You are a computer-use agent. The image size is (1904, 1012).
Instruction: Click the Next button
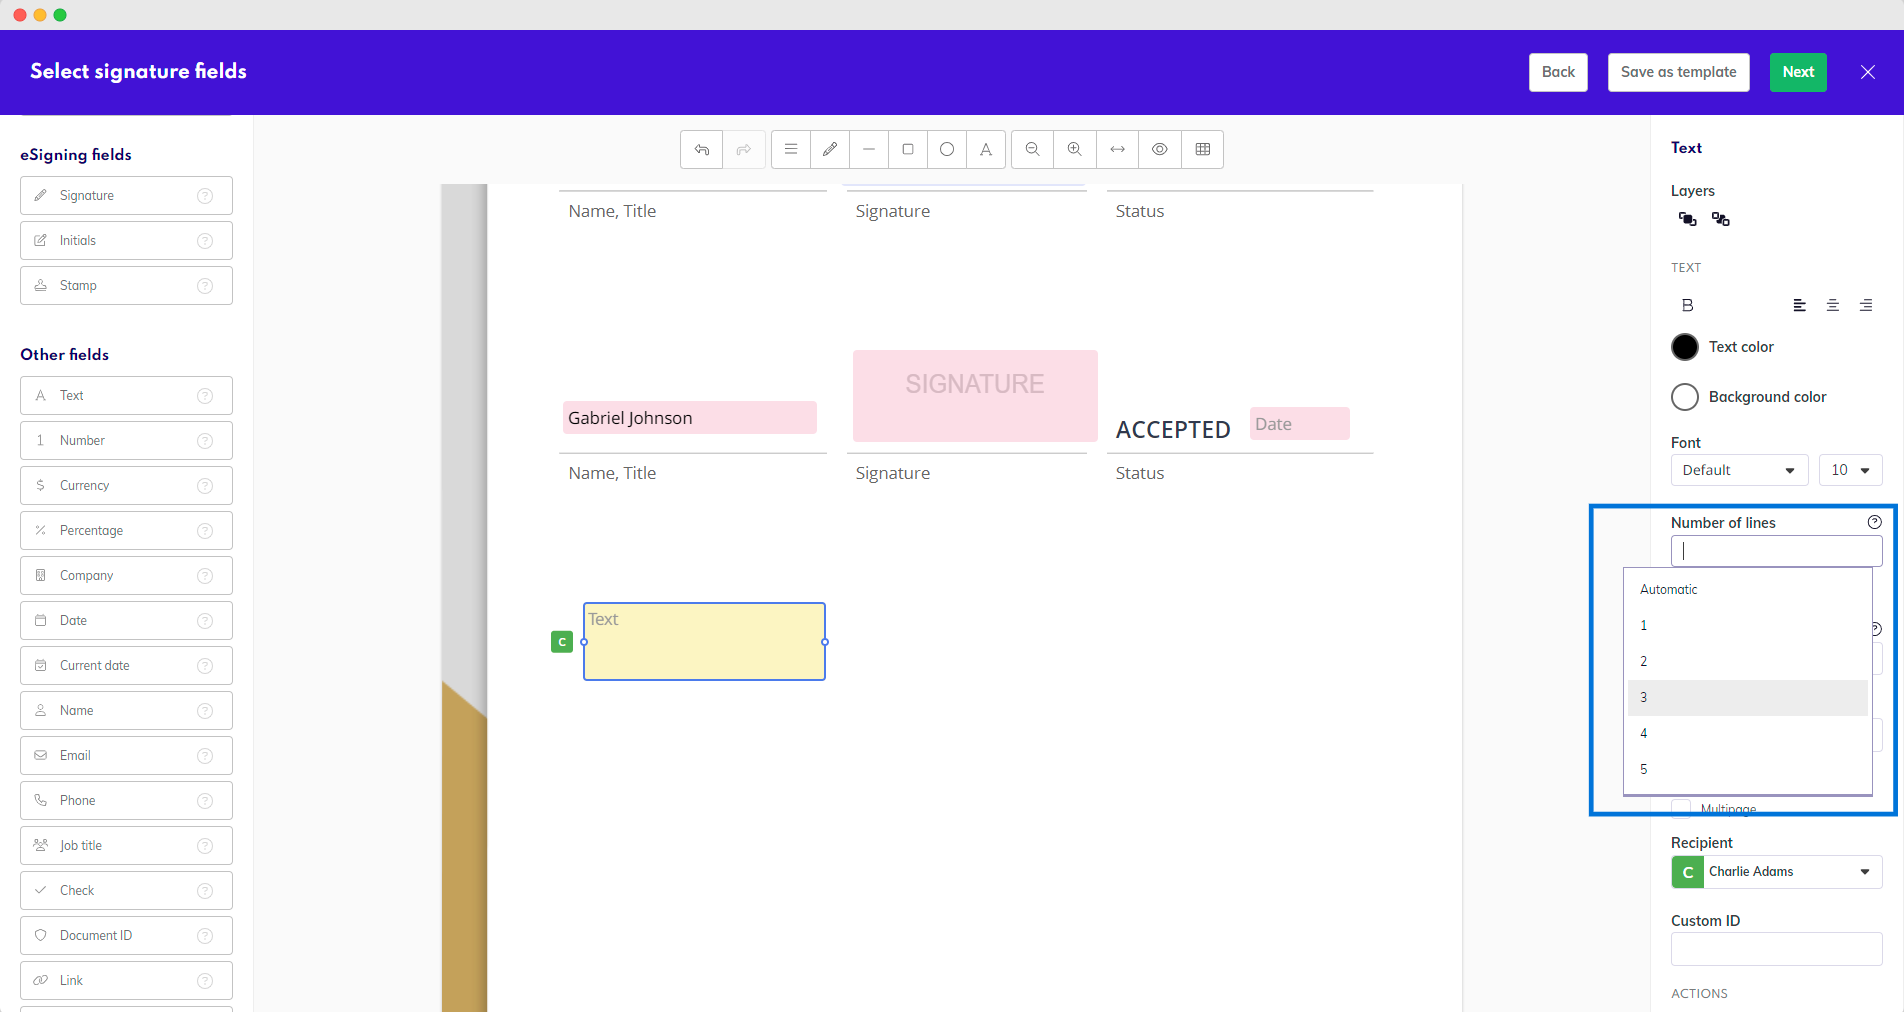1797,72
